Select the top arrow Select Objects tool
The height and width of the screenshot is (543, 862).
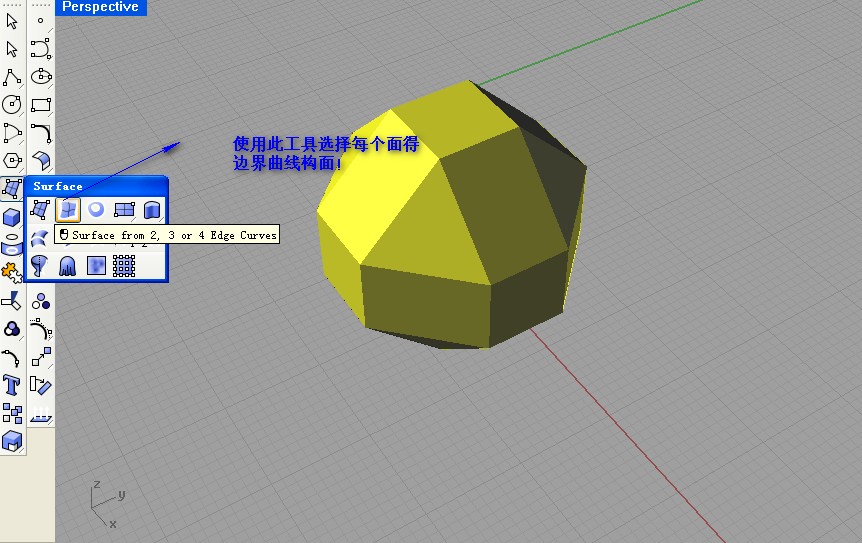(x=12, y=21)
